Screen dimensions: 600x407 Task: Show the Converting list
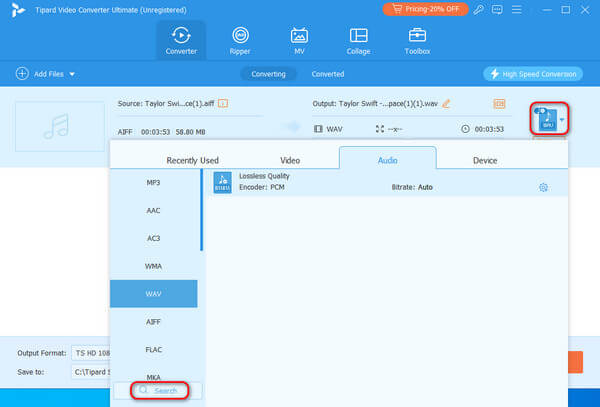pos(268,74)
